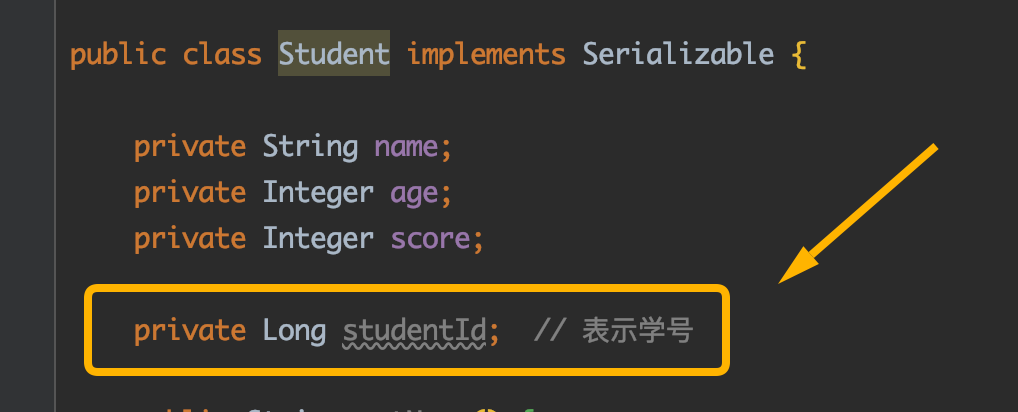
Task: Select the String type of name field
Action: point(310,148)
